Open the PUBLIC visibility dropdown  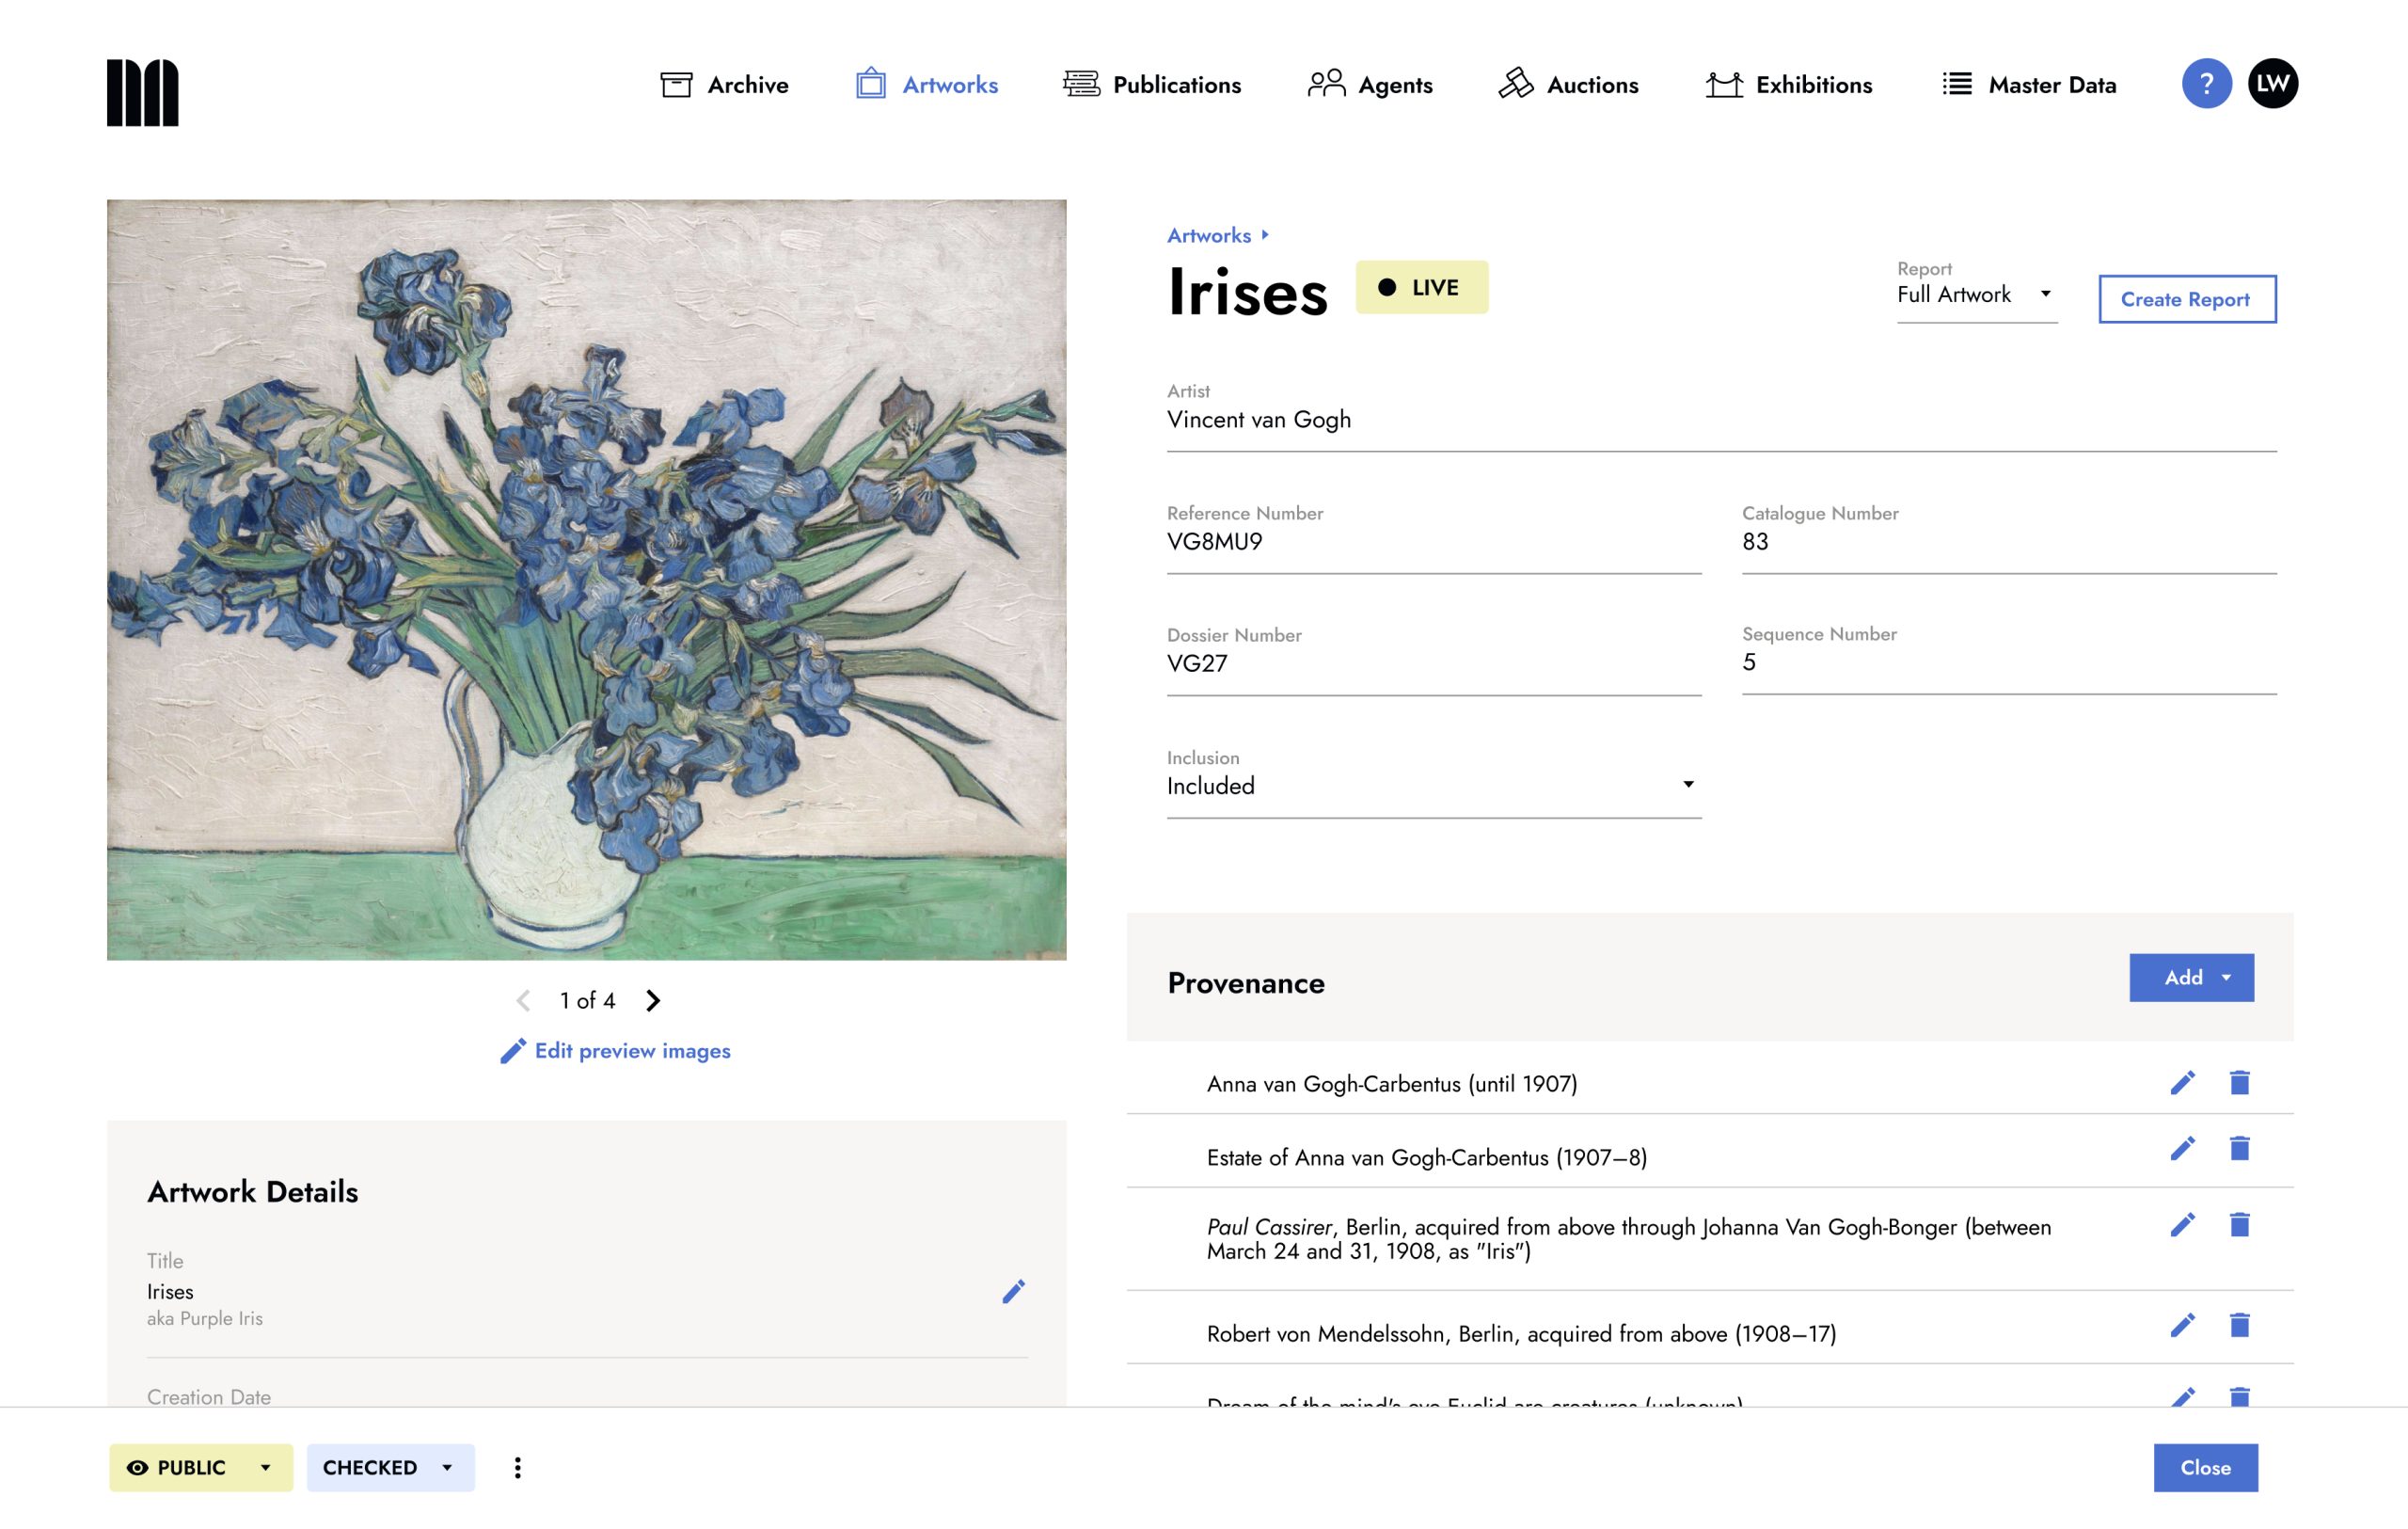(x=201, y=1467)
